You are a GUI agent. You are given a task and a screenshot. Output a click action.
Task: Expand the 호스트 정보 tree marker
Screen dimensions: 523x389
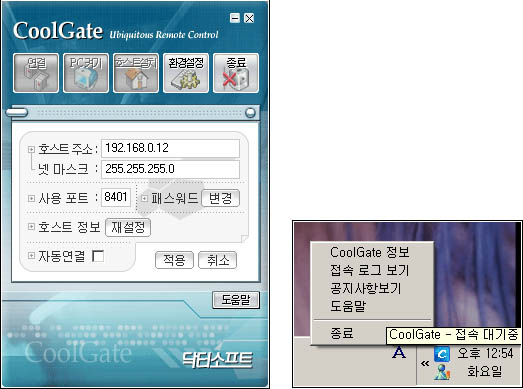[x=31, y=227]
